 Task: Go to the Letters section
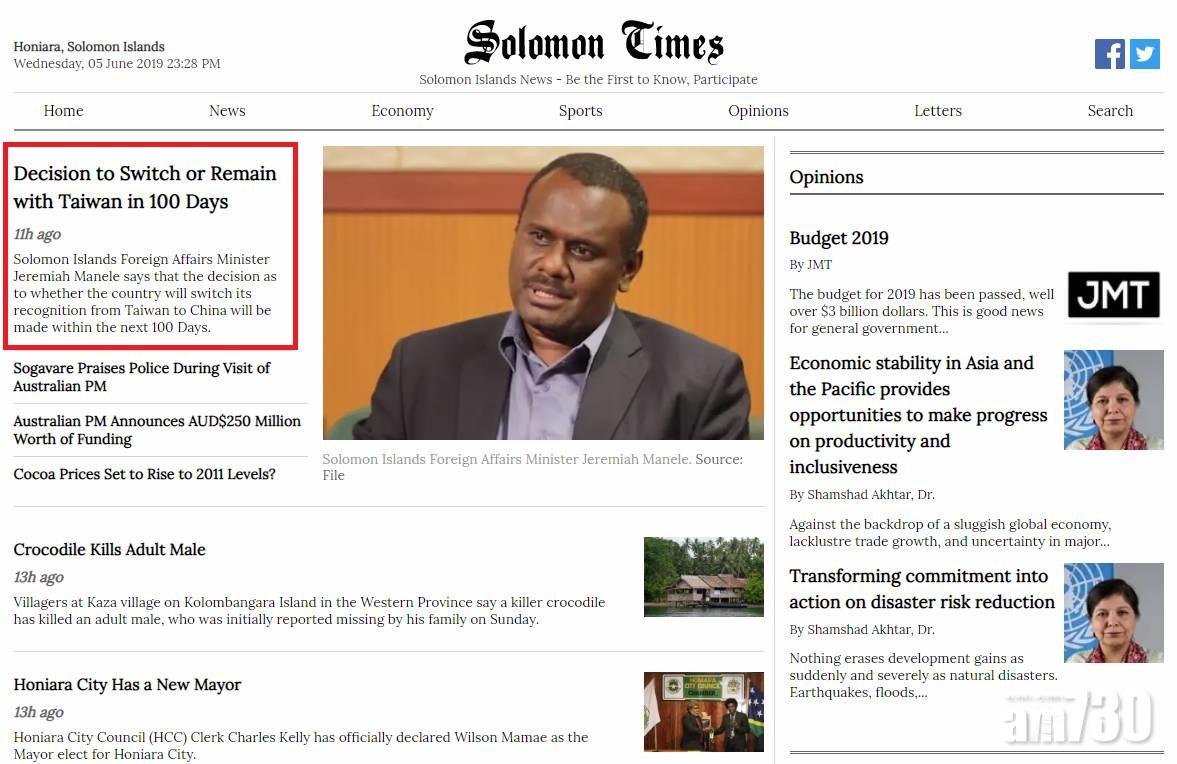click(938, 111)
